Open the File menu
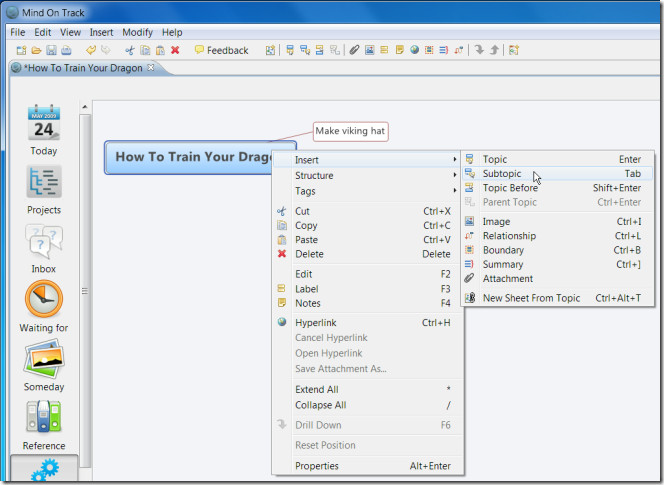Screen dimensions: 664x485 tap(18, 32)
